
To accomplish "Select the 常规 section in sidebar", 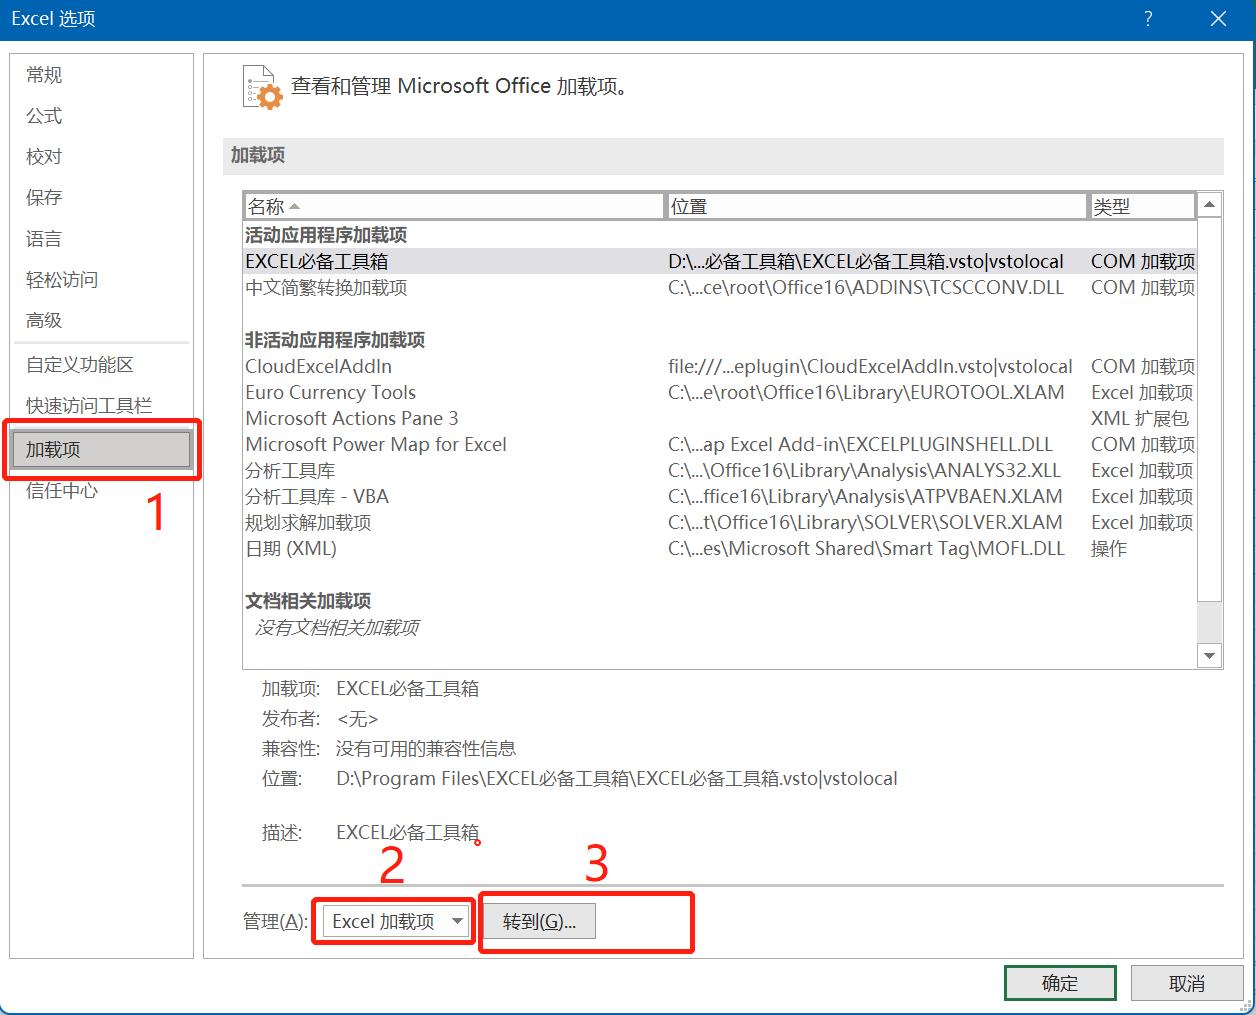I will tap(42, 74).
